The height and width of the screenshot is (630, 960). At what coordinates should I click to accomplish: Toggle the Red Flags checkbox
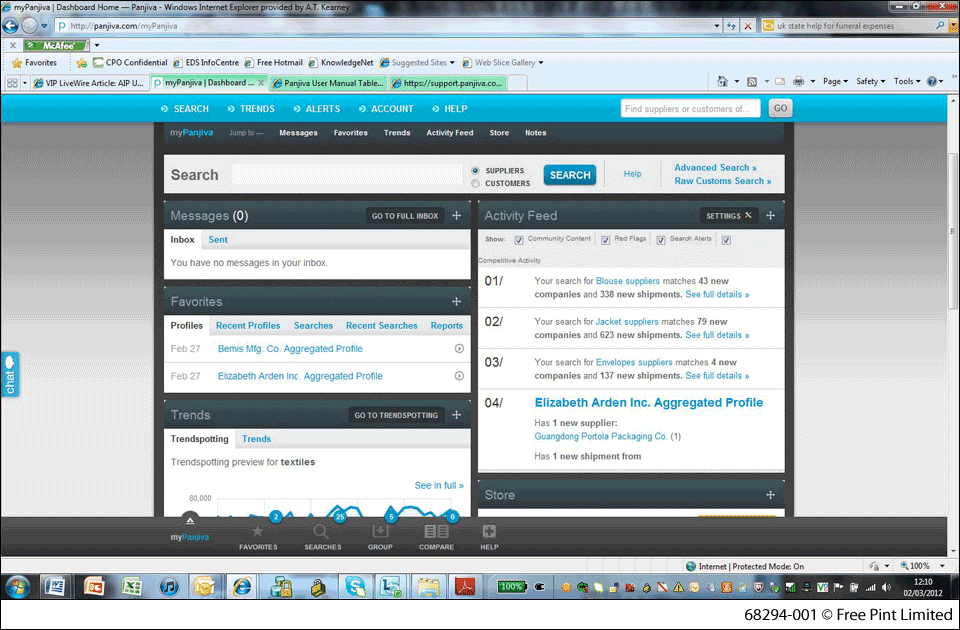(x=606, y=240)
